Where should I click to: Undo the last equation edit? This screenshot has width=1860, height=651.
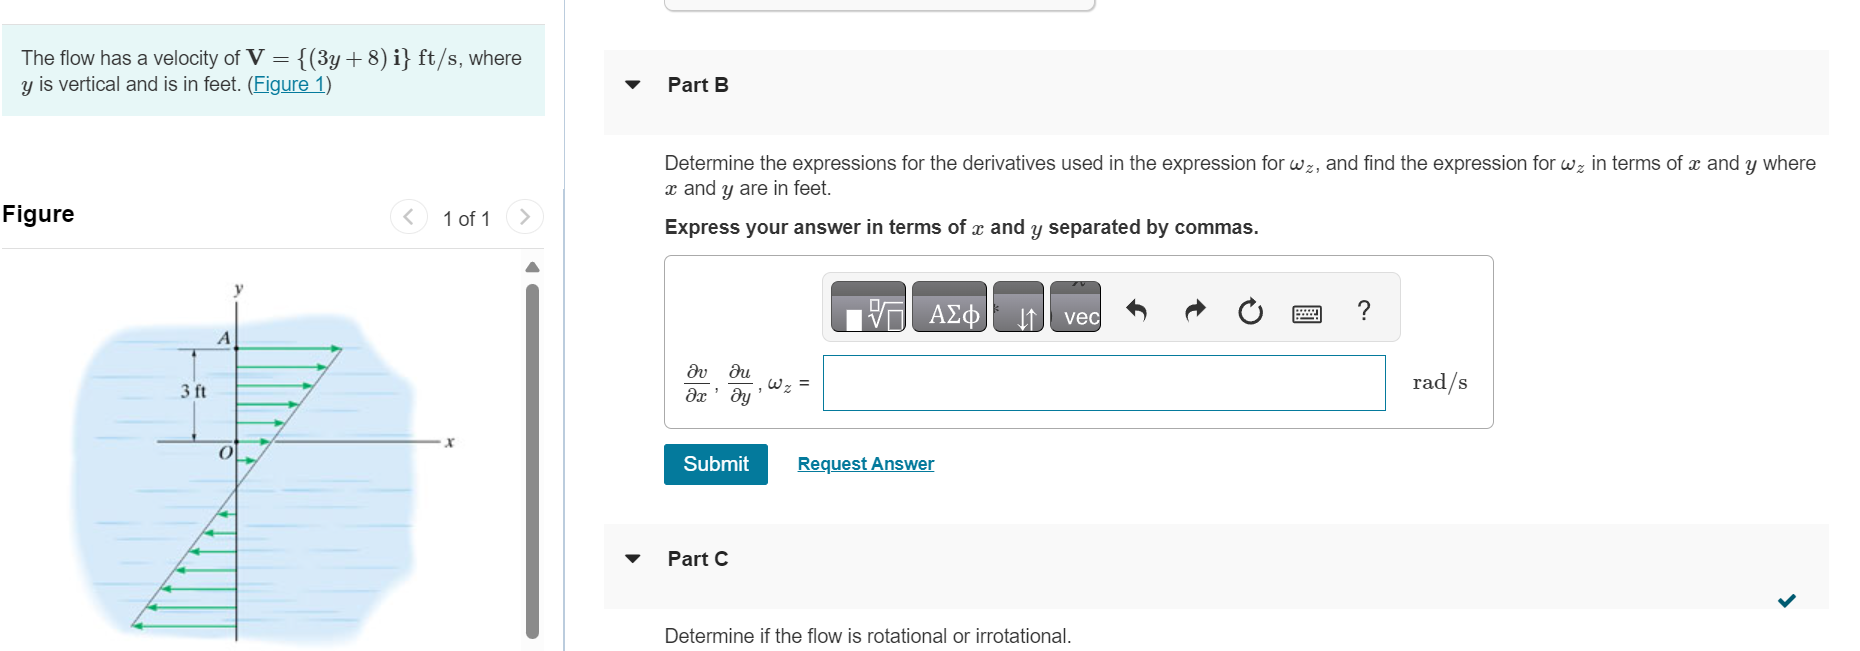pos(1138,308)
